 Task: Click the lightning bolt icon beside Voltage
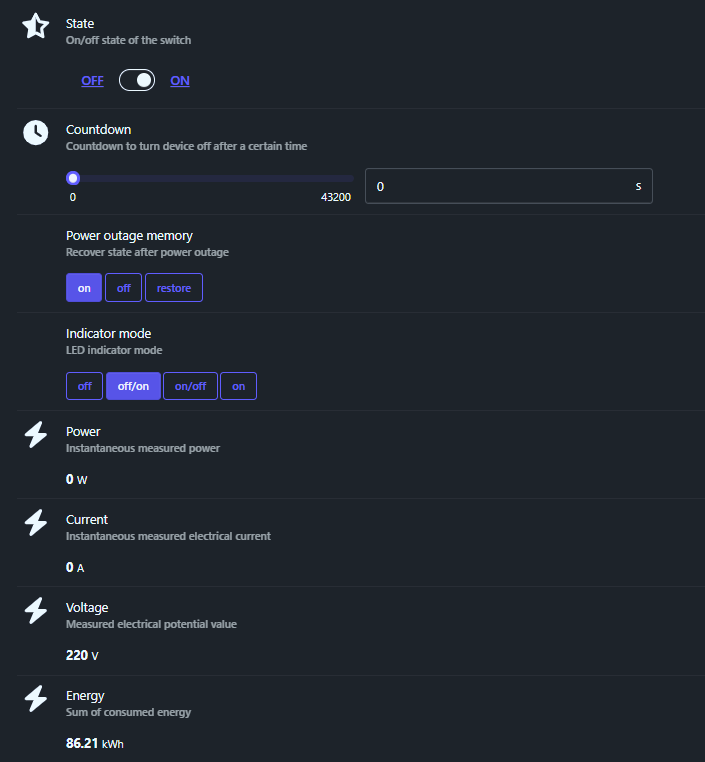click(x=36, y=611)
